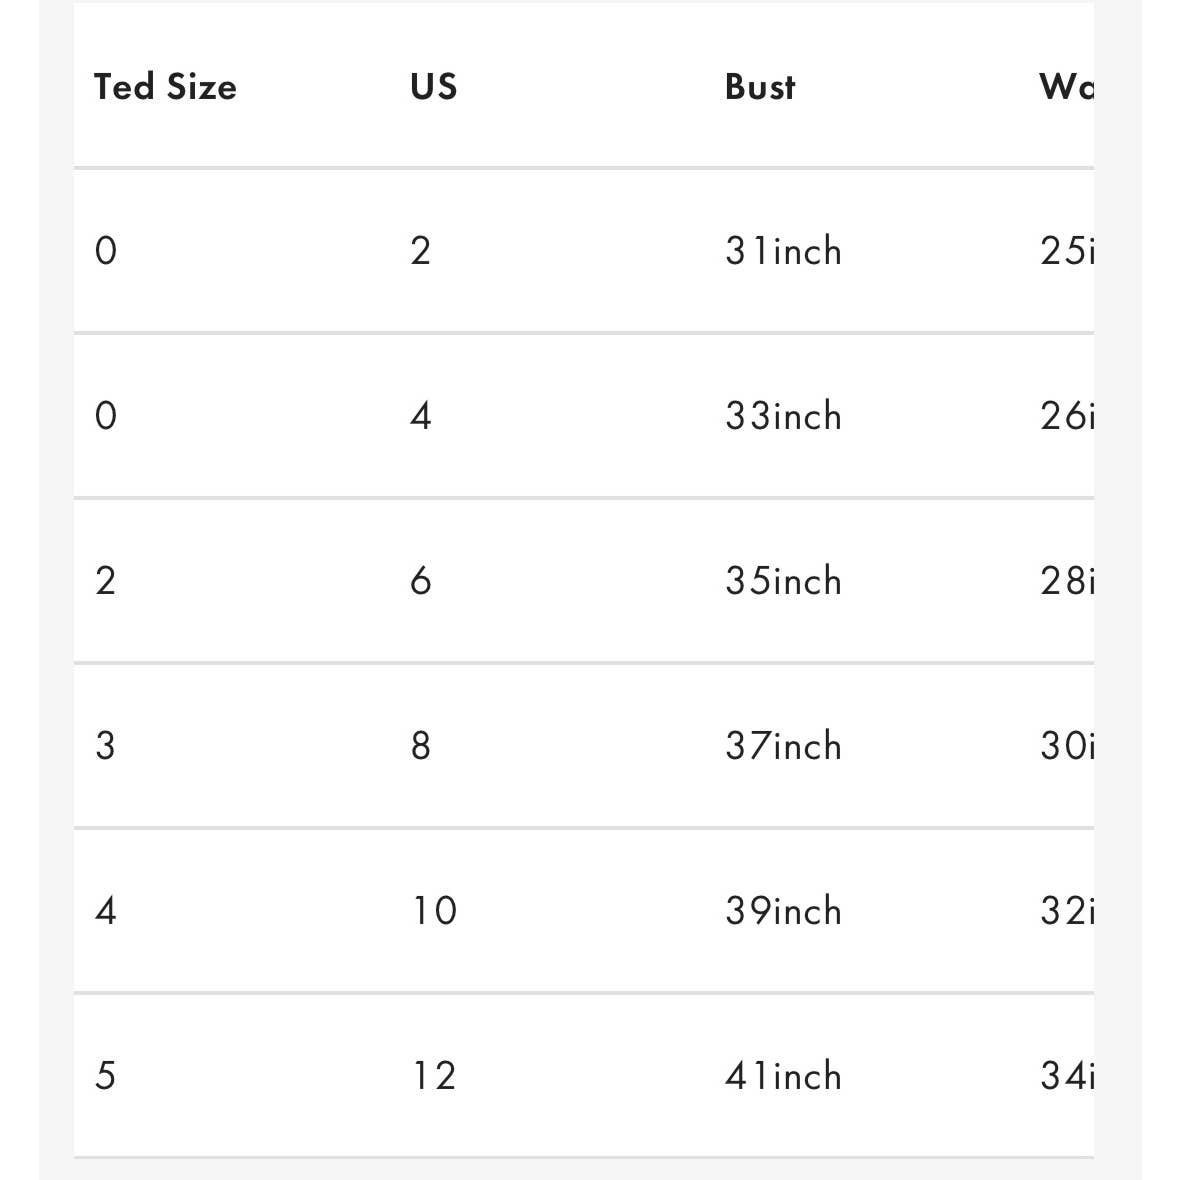Select US size 12 cell
Screen dimensions: 1180x1180
coord(435,1076)
